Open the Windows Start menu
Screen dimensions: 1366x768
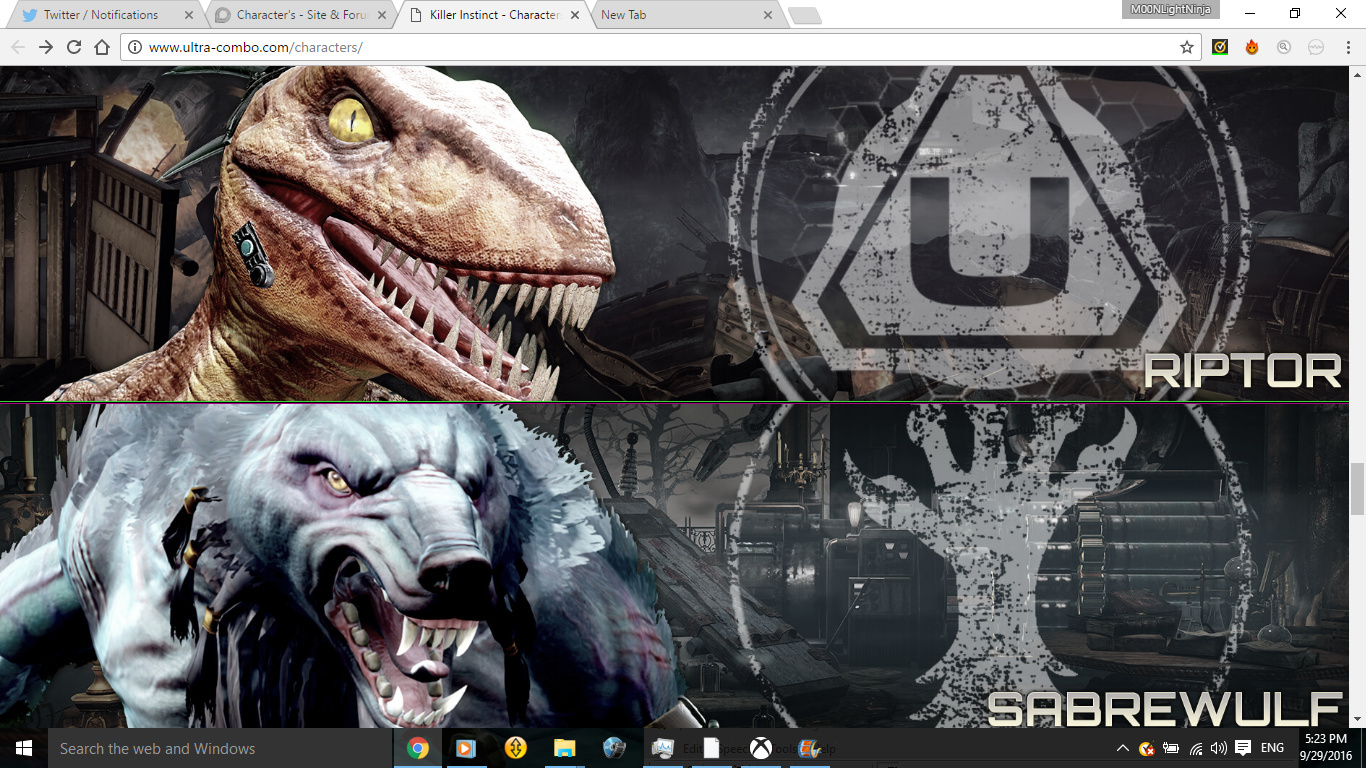pyautogui.click(x=23, y=748)
